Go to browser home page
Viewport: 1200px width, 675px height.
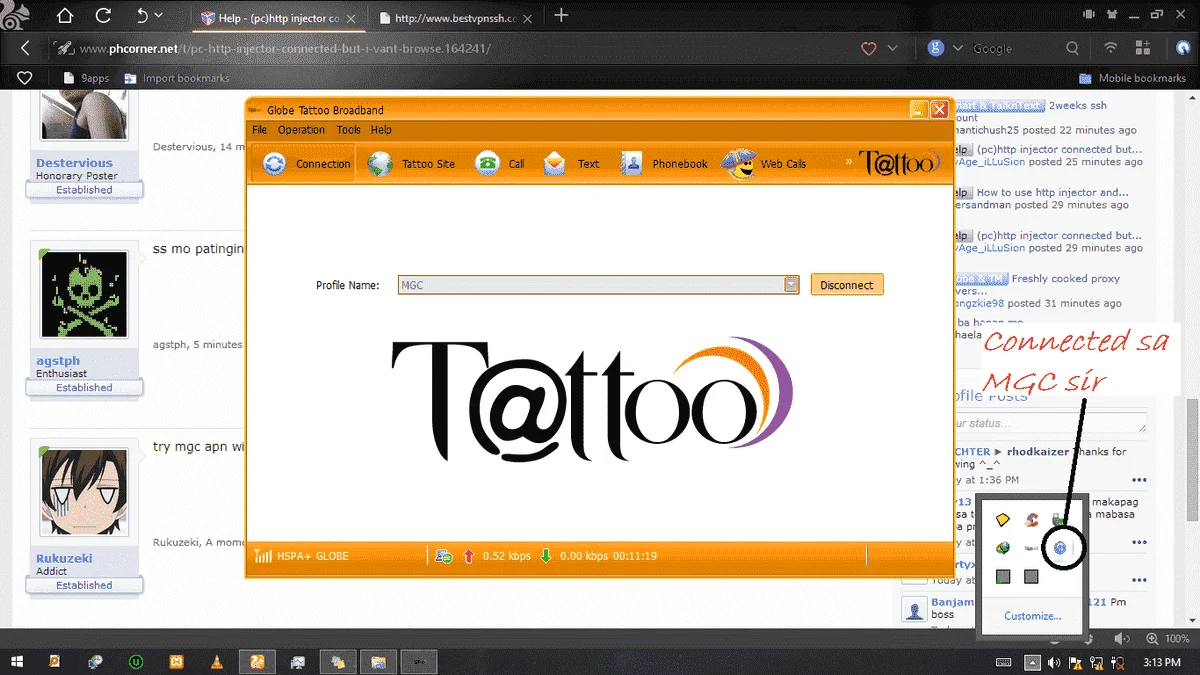pos(65,16)
